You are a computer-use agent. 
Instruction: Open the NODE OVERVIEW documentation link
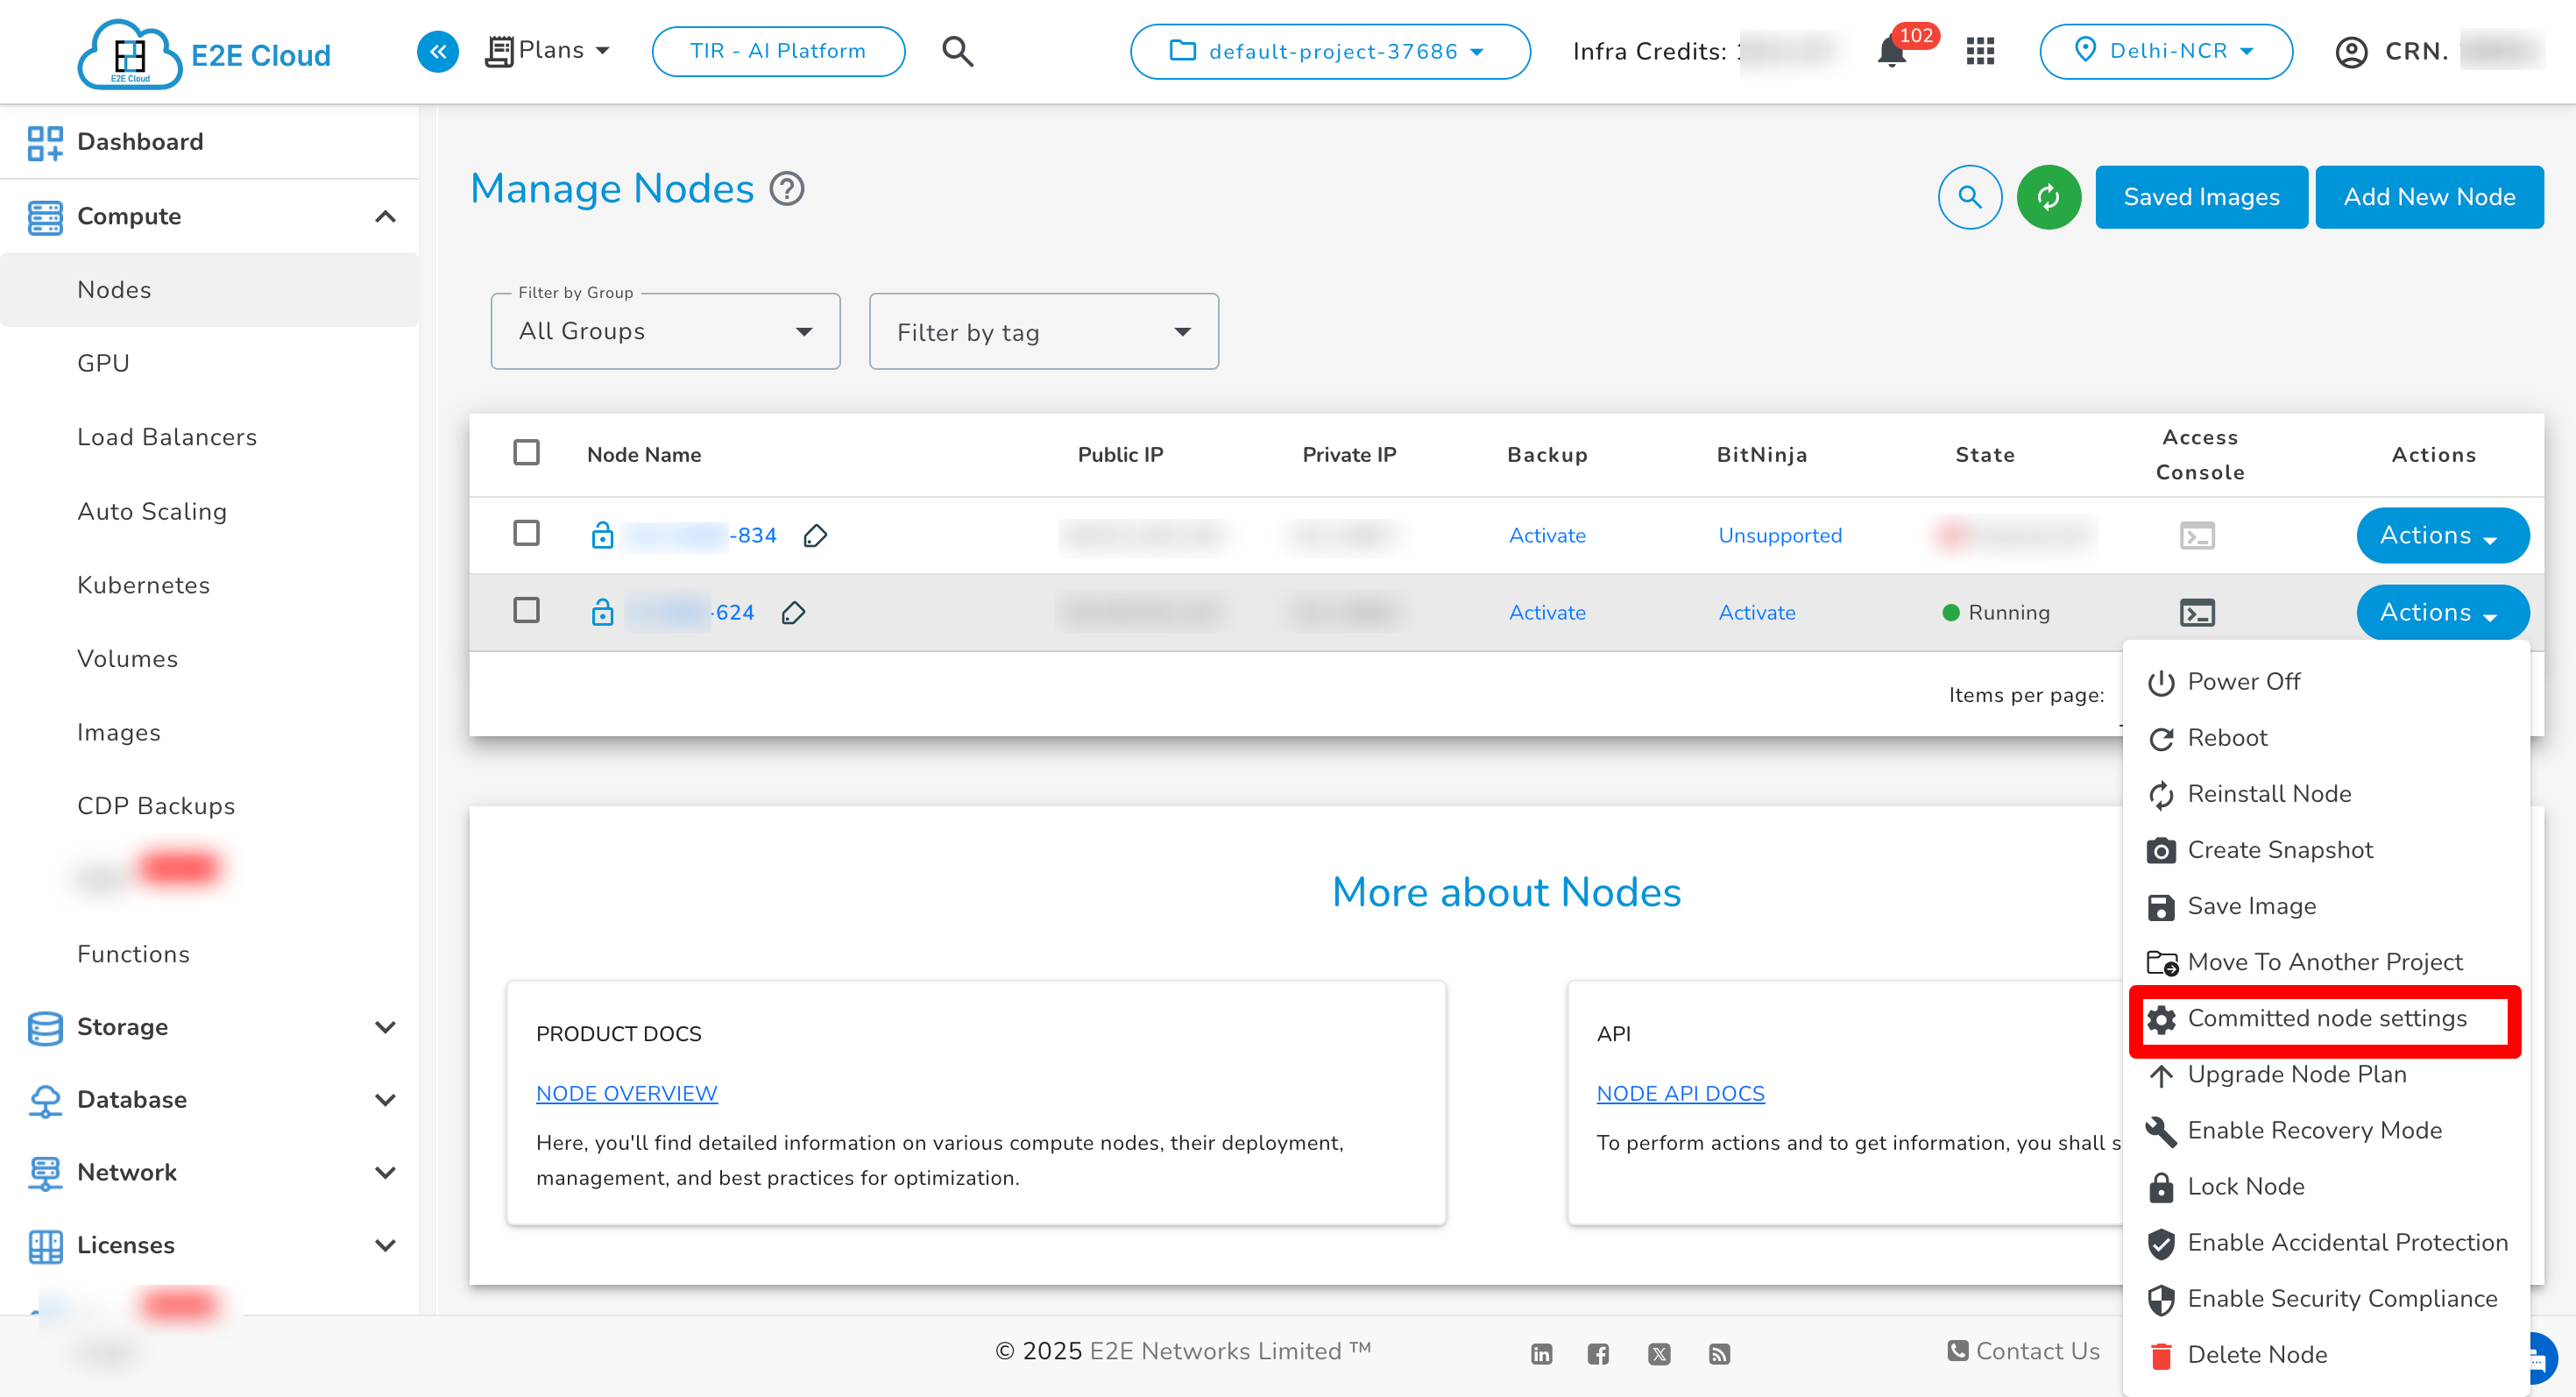[626, 1093]
